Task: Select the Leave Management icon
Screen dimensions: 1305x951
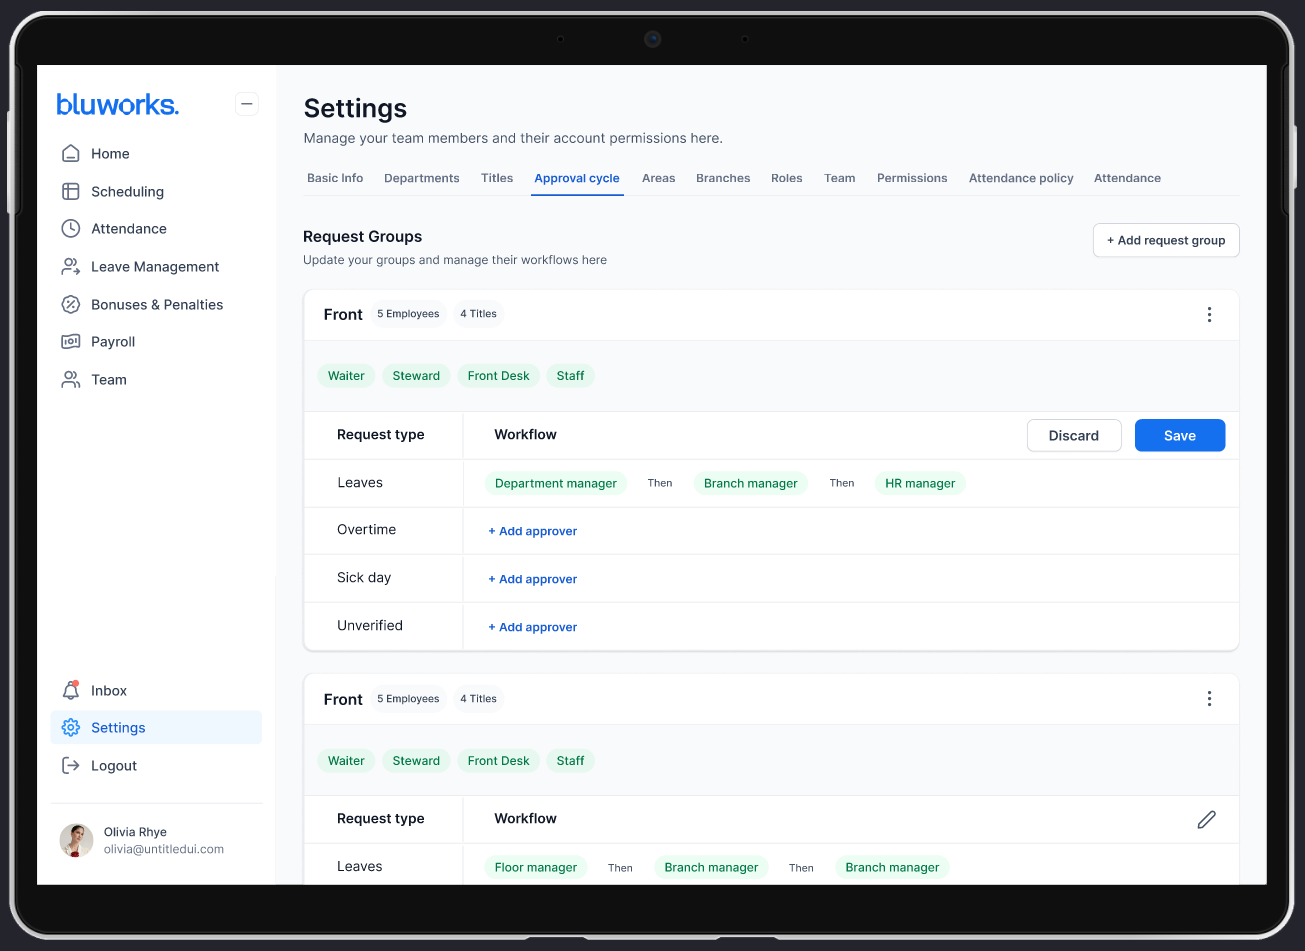Action: 71,267
